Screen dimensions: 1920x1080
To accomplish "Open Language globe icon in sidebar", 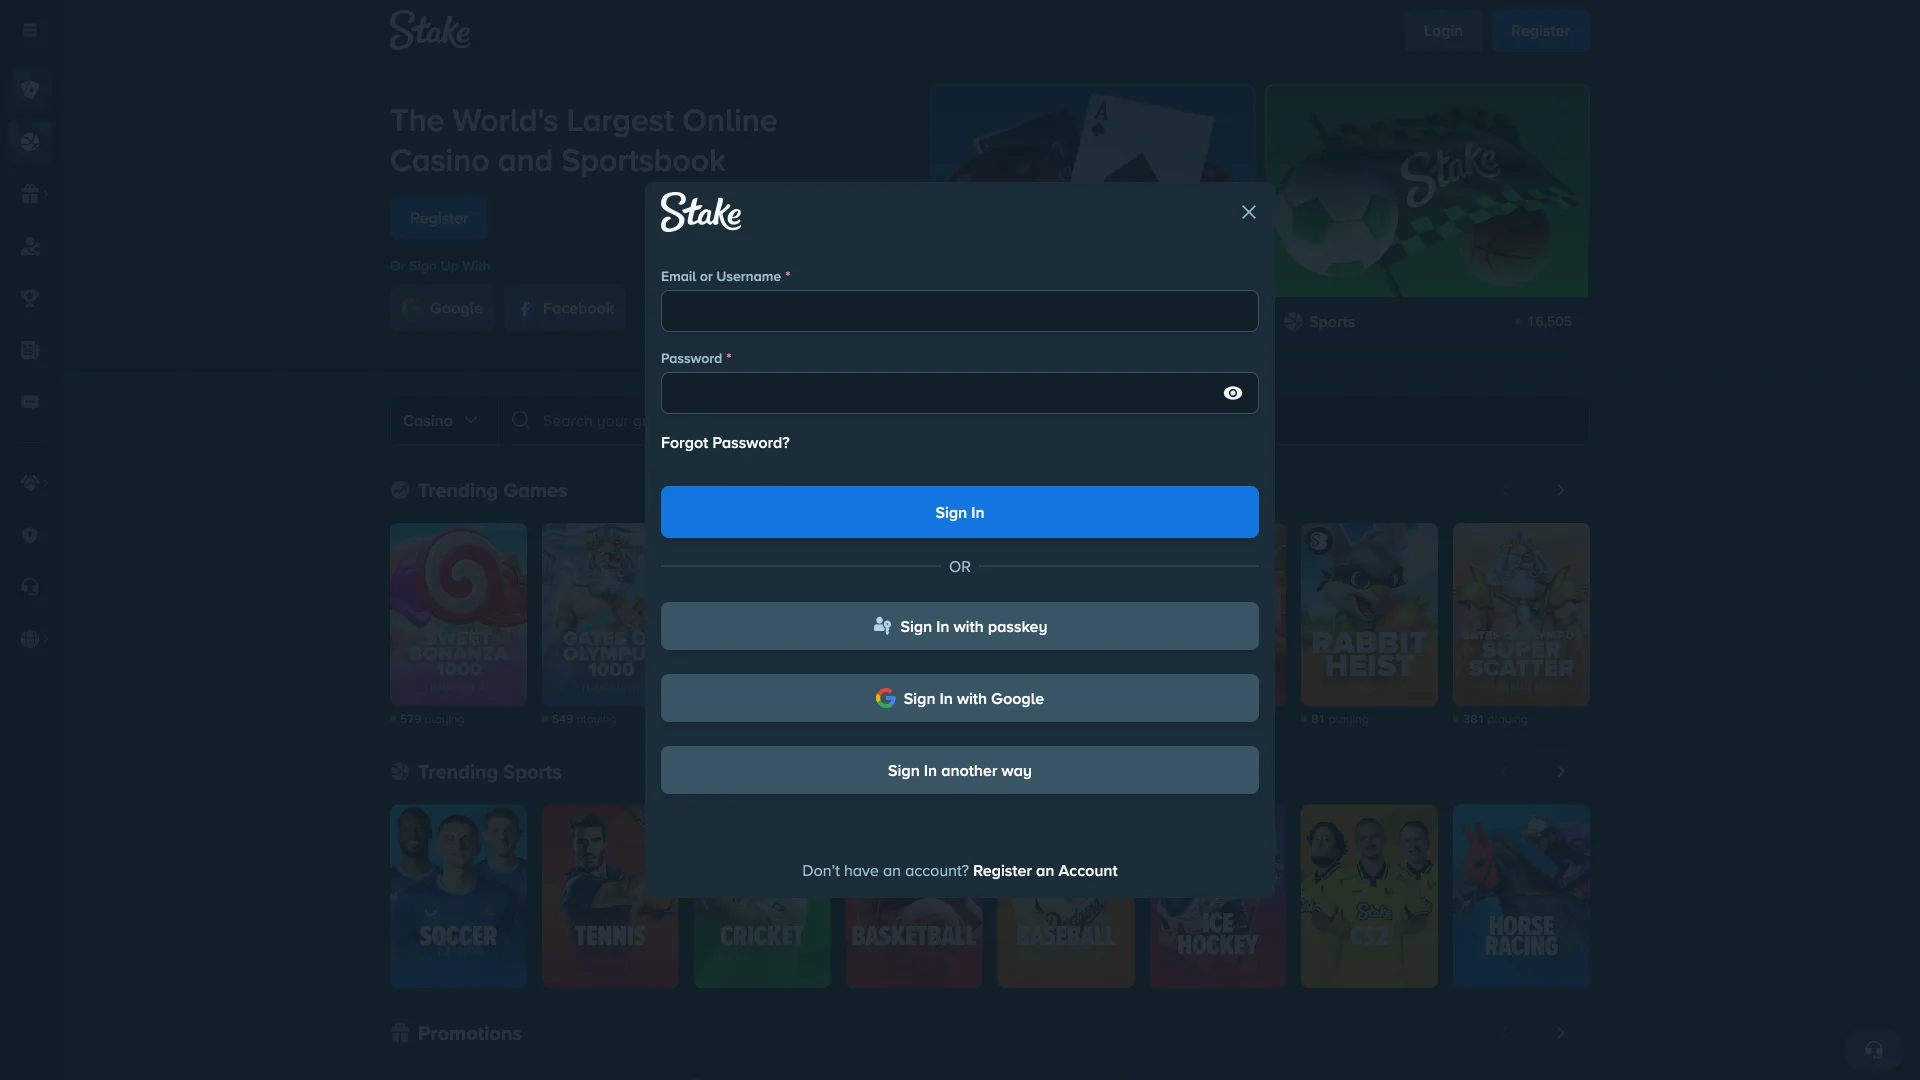I will point(30,639).
